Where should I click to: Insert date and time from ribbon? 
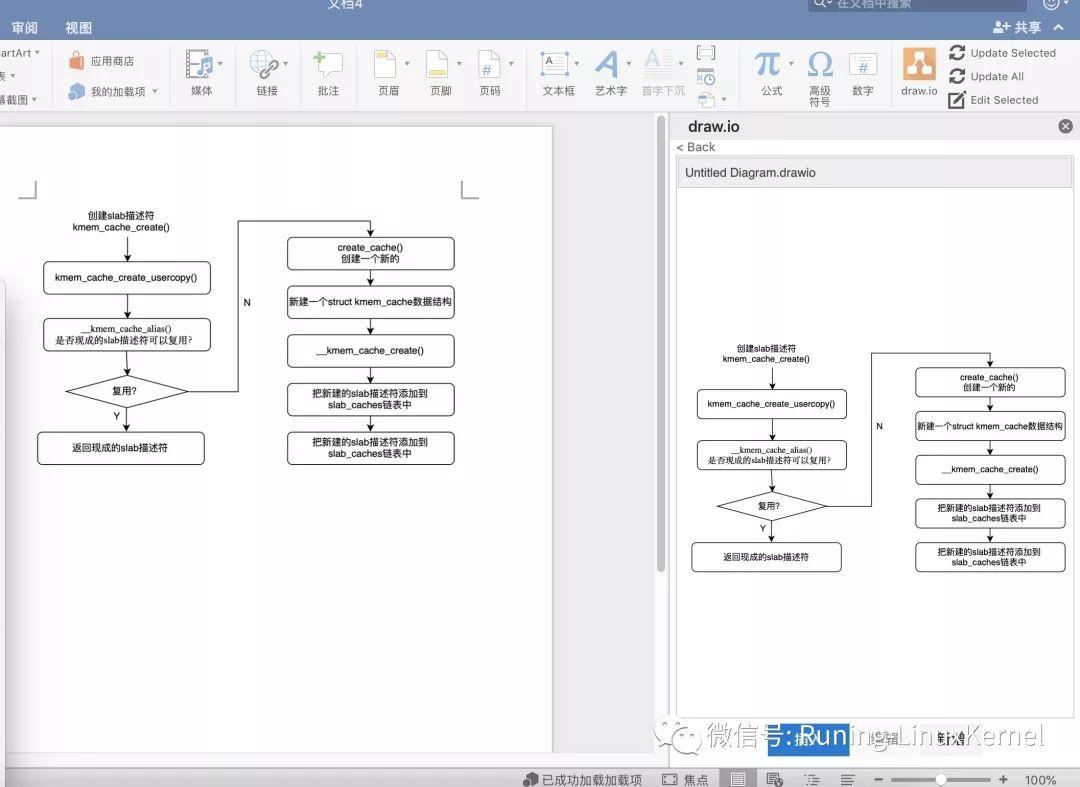(706, 77)
